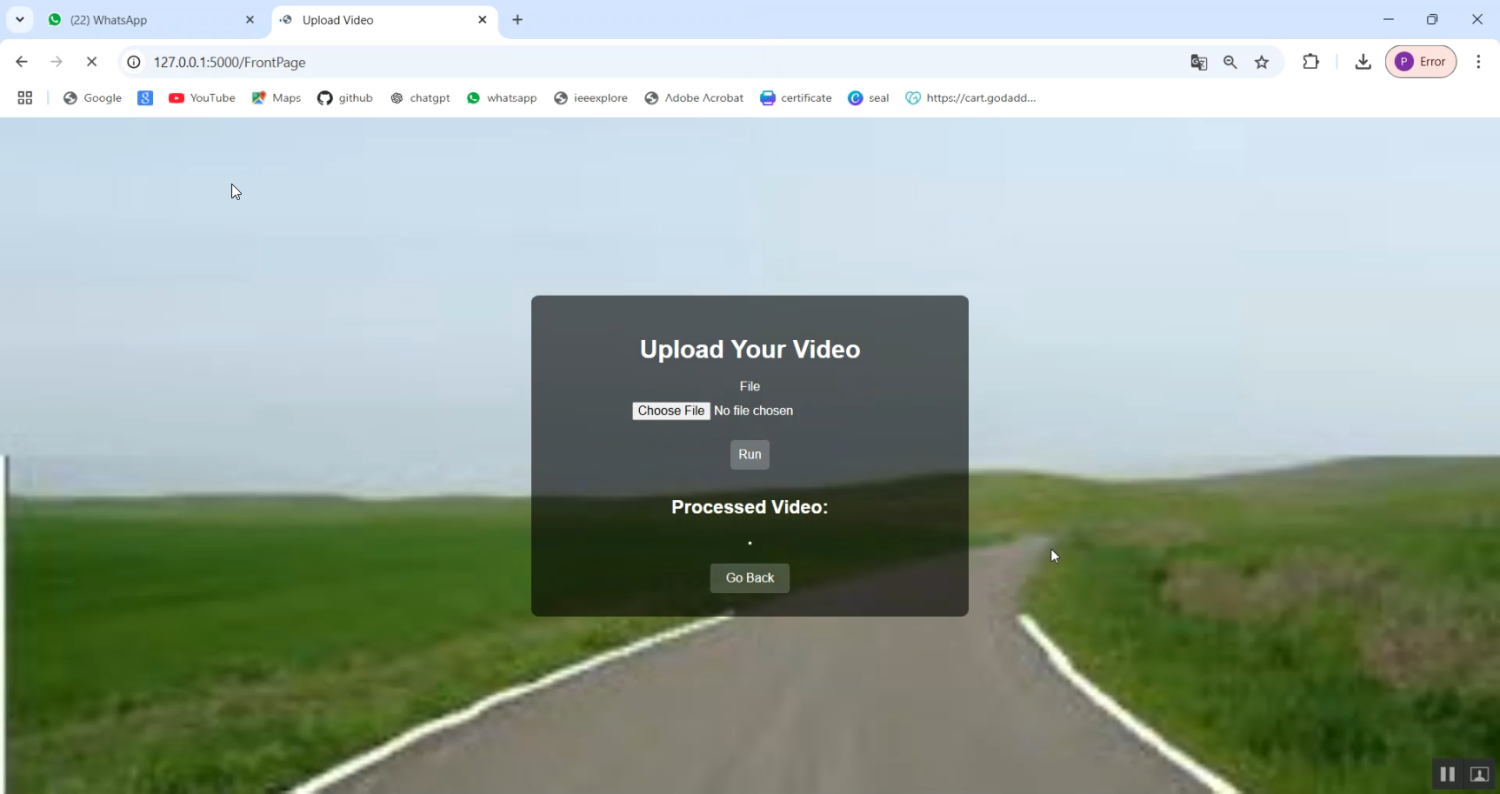The image size is (1500, 794).
Task: Open the YouTube bookmark
Action: point(202,98)
